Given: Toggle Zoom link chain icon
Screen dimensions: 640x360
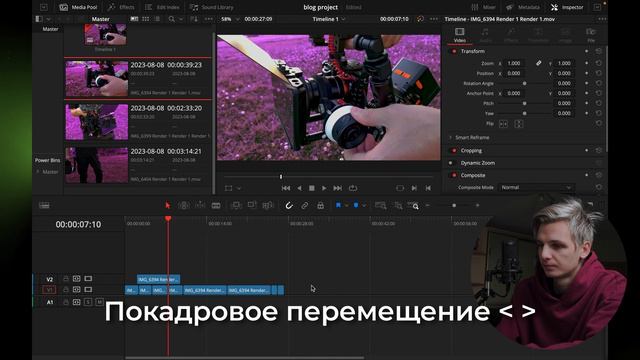Looking at the screenshot, I should [539, 63].
